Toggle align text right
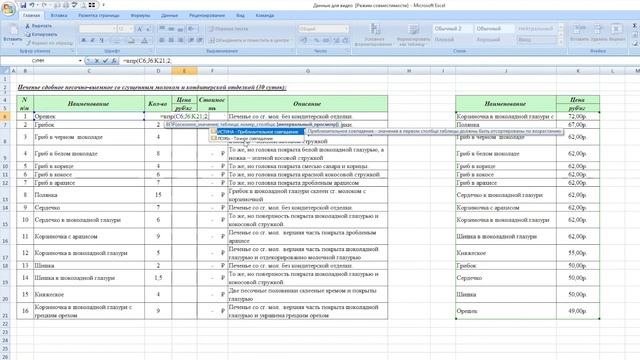 click(x=180, y=40)
